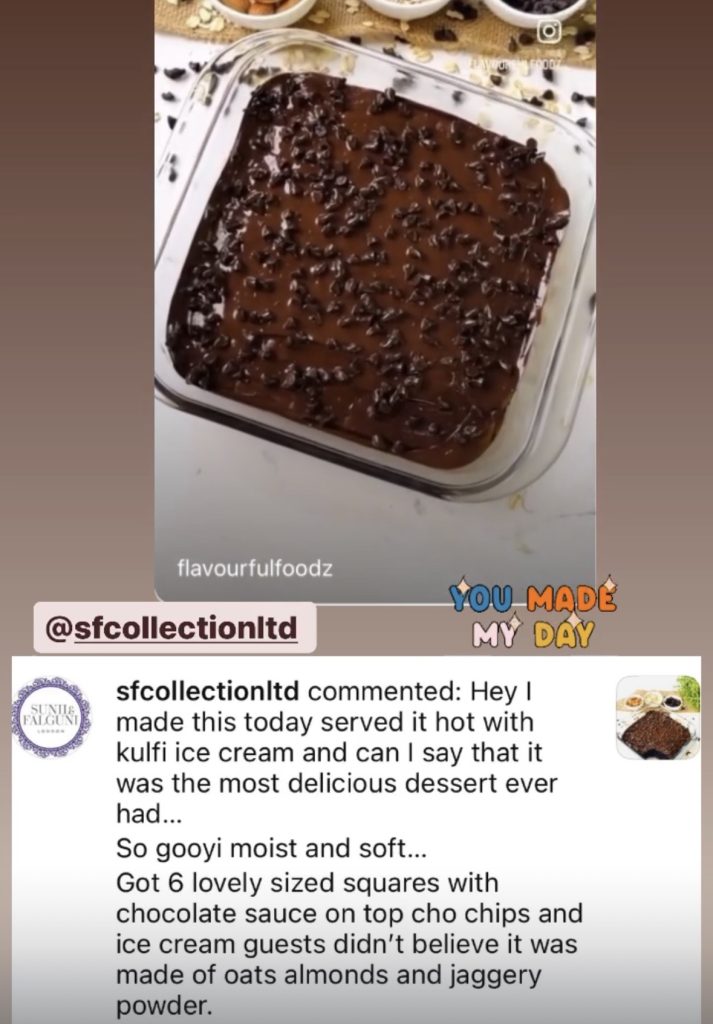The height and width of the screenshot is (1024, 713).
Task: Tap the 'YOU MADE' sticker text
Action: [532, 596]
